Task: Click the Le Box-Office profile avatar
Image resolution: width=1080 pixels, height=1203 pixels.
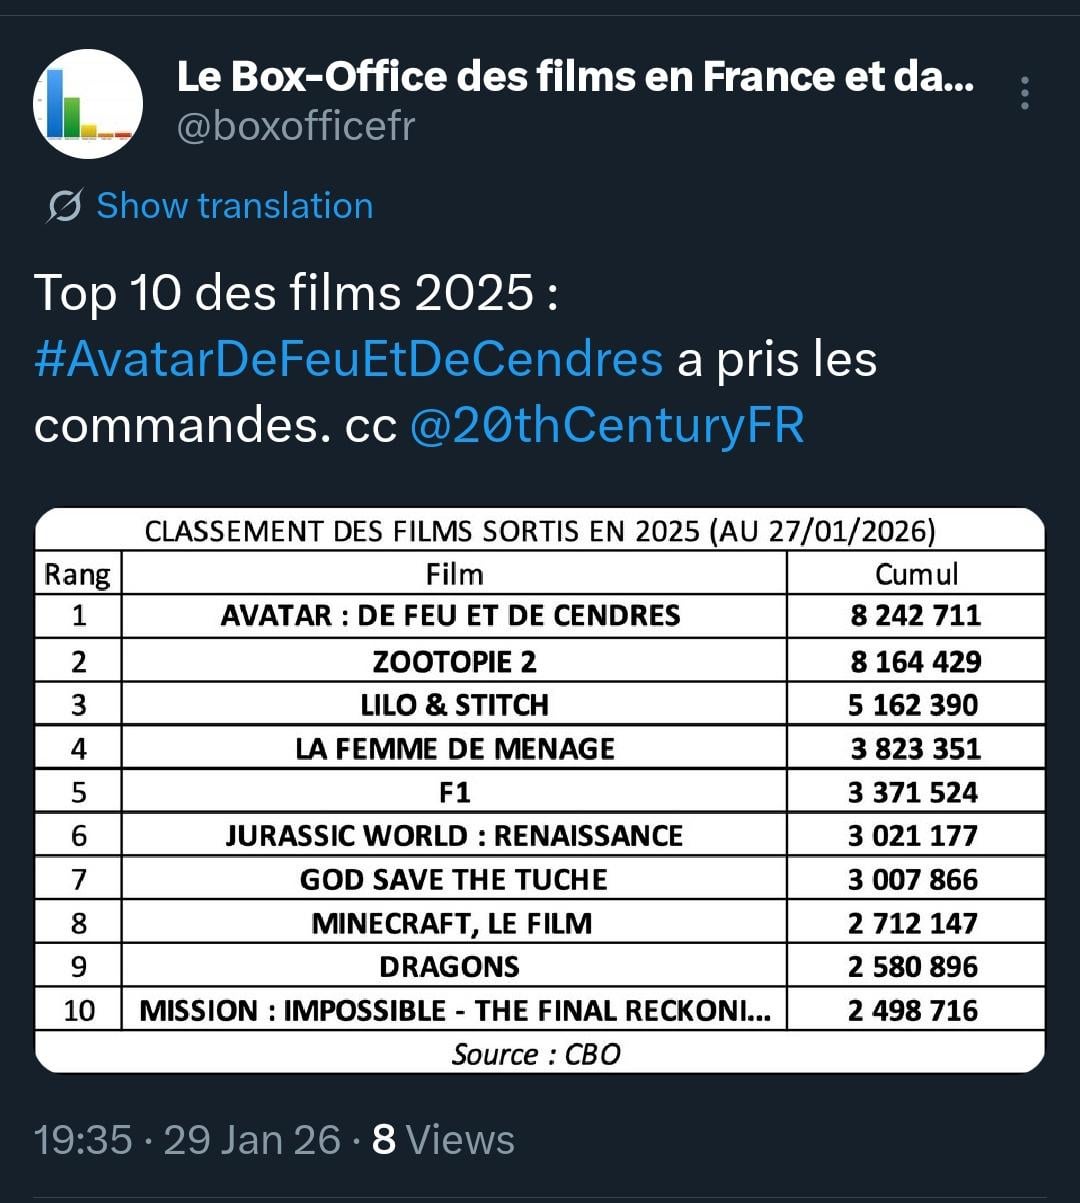Action: pyautogui.click(x=88, y=104)
